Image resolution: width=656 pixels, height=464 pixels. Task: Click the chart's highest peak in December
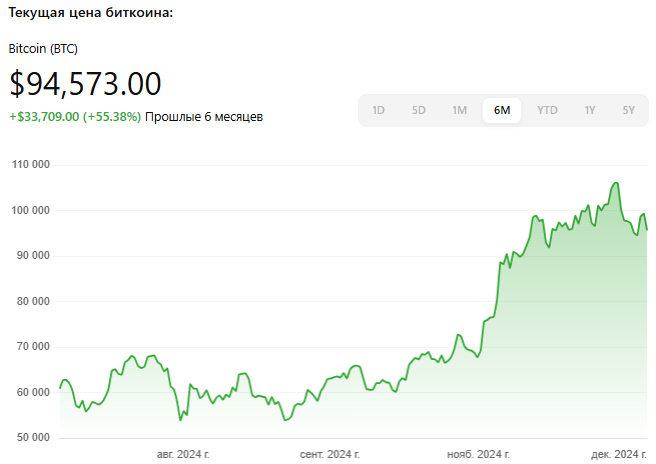point(616,183)
